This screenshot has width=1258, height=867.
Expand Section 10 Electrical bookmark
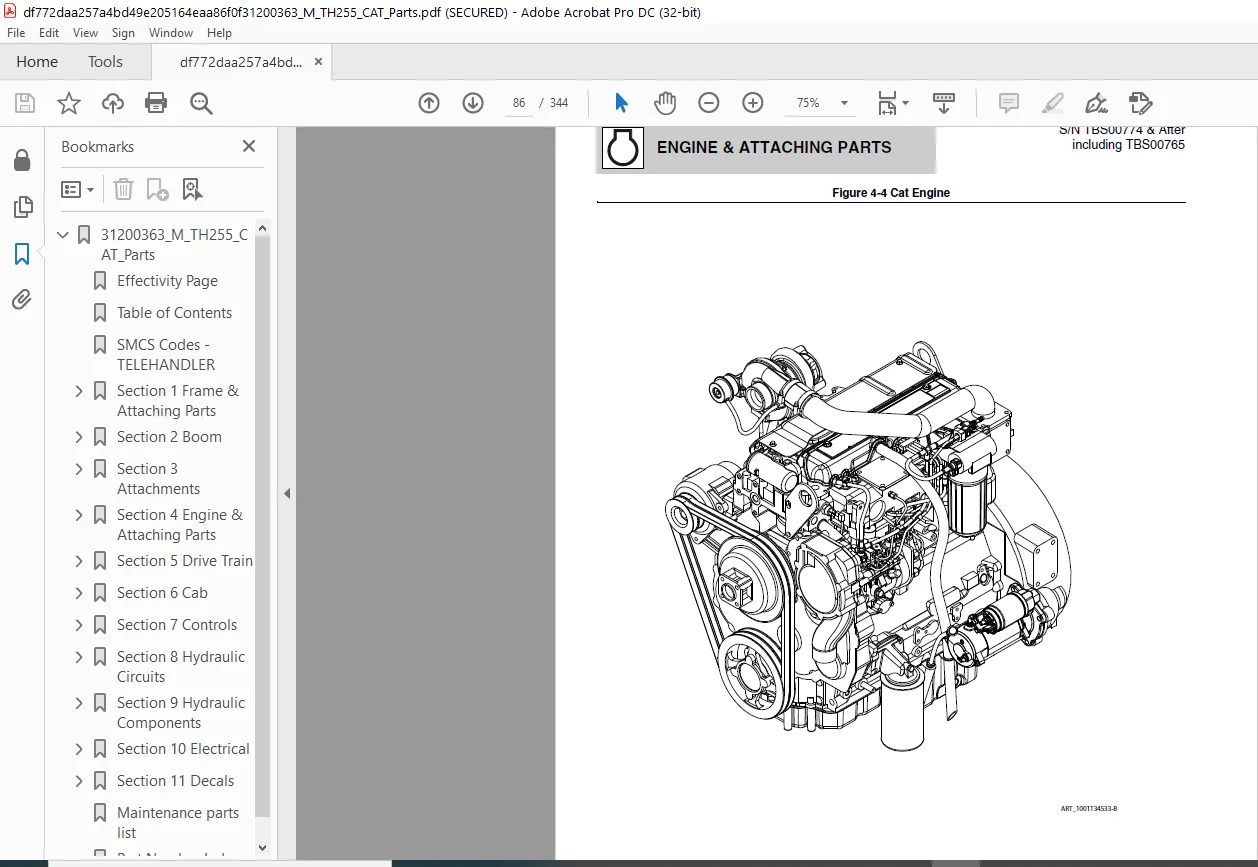coord(79,749)
